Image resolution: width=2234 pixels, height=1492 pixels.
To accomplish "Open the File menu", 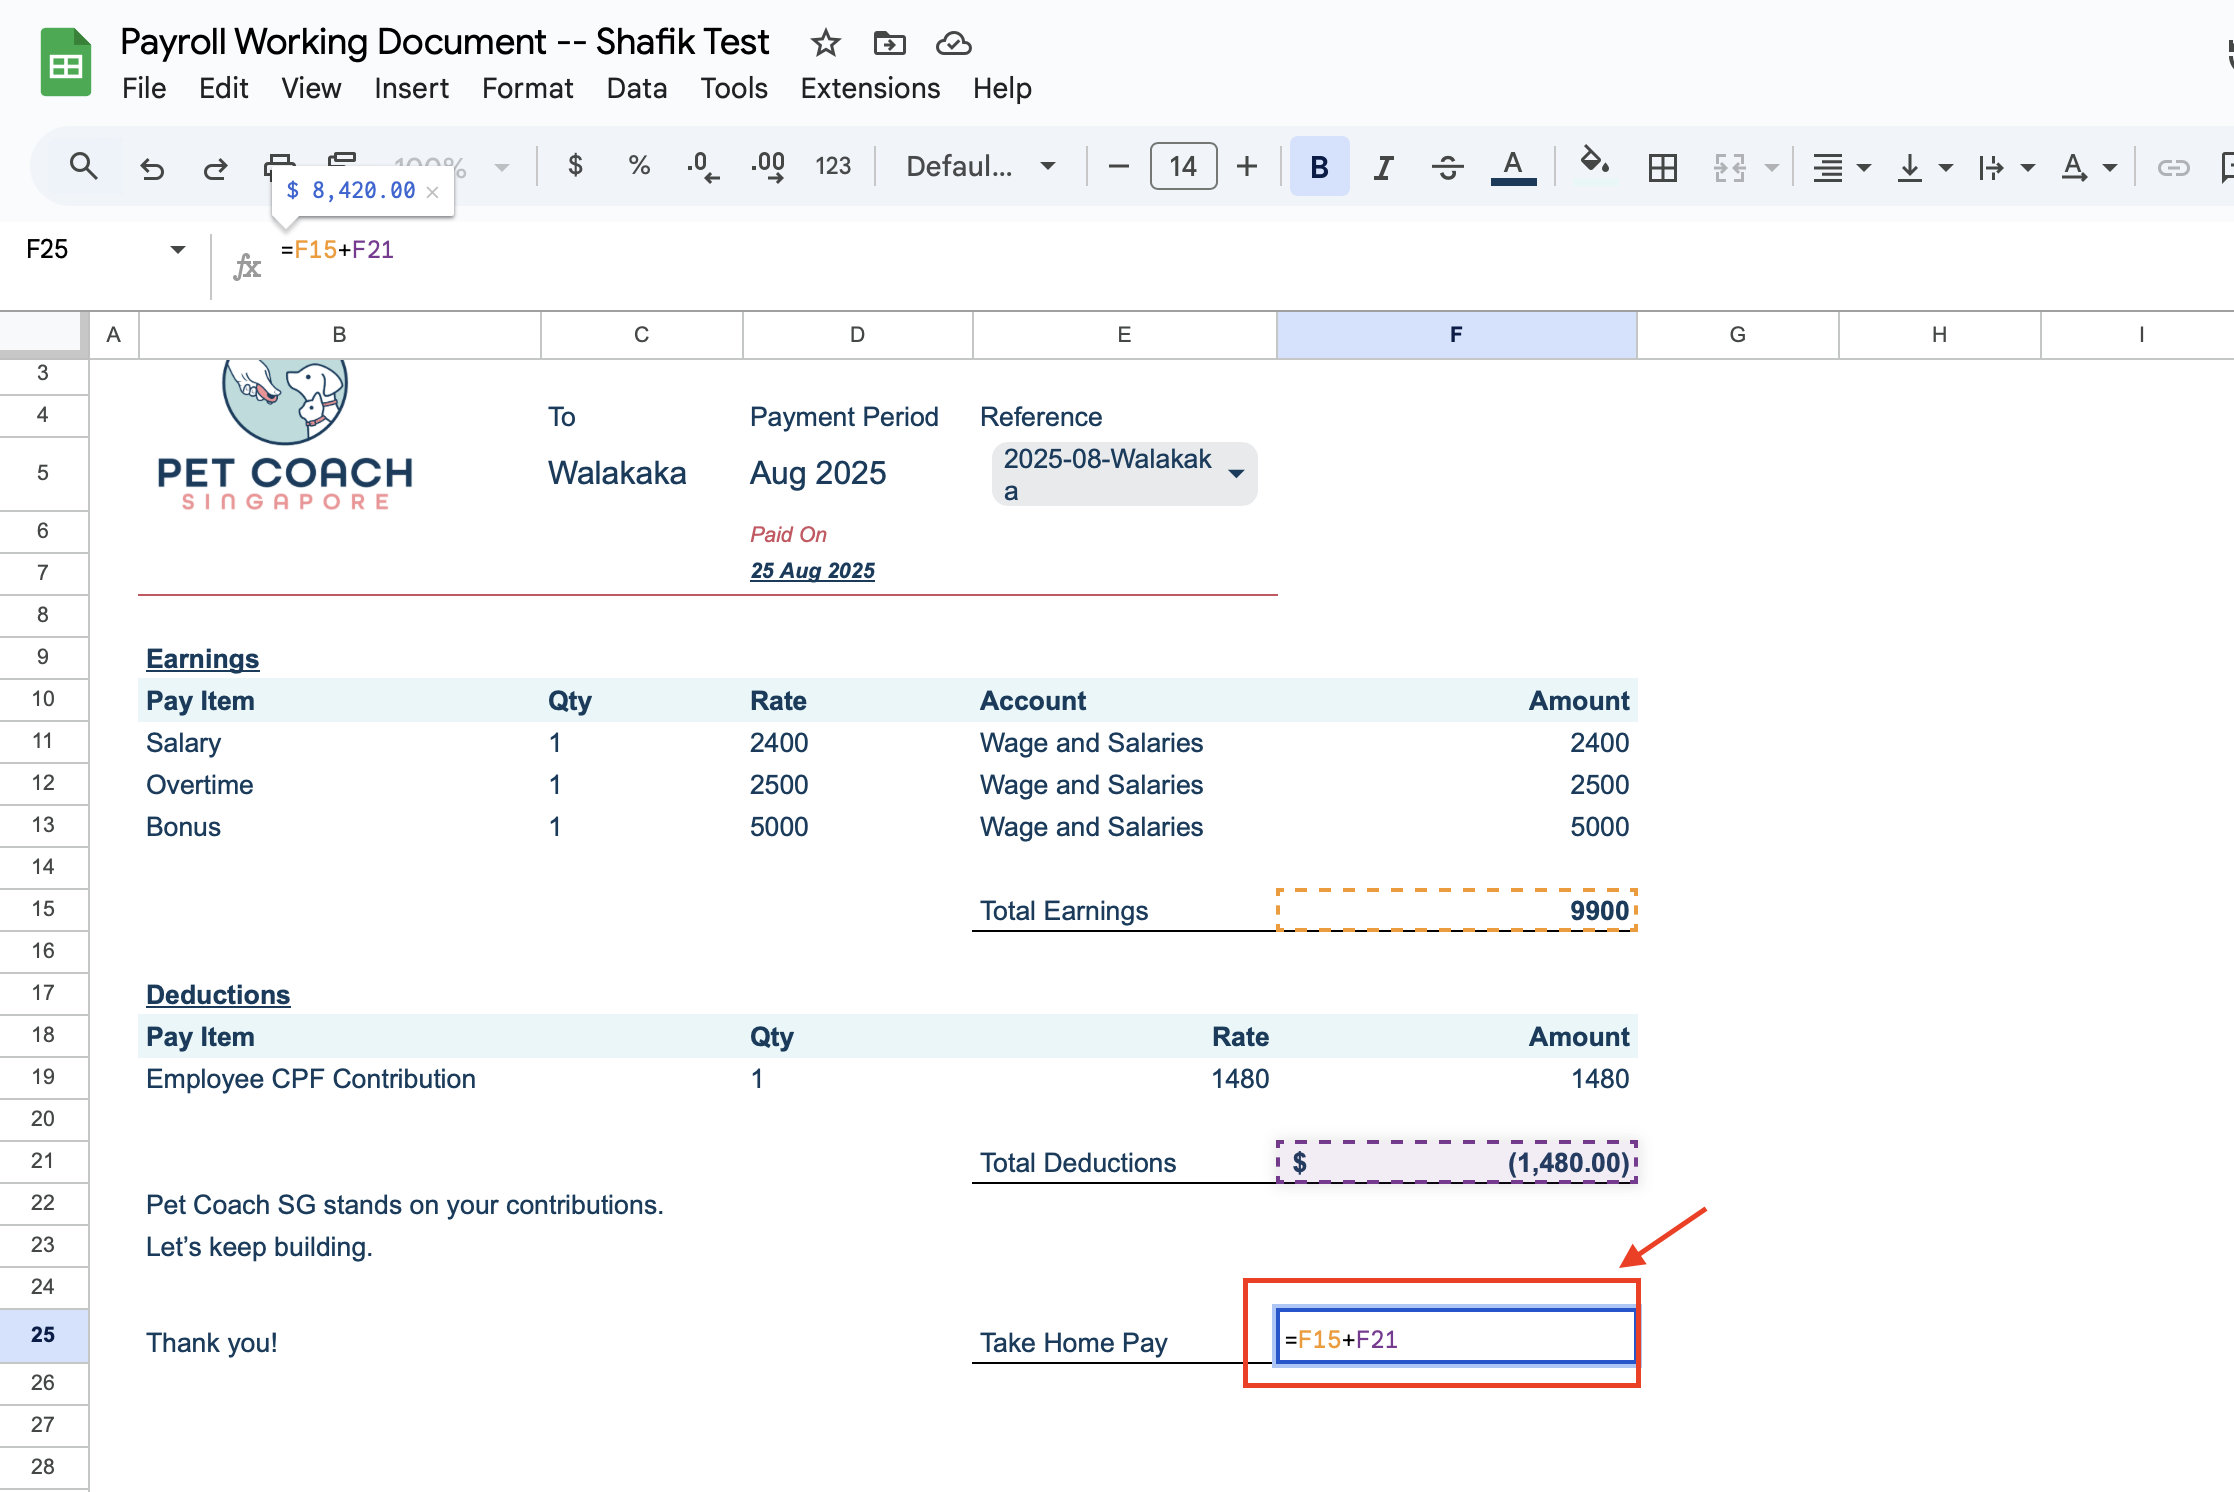I will 144,88.
